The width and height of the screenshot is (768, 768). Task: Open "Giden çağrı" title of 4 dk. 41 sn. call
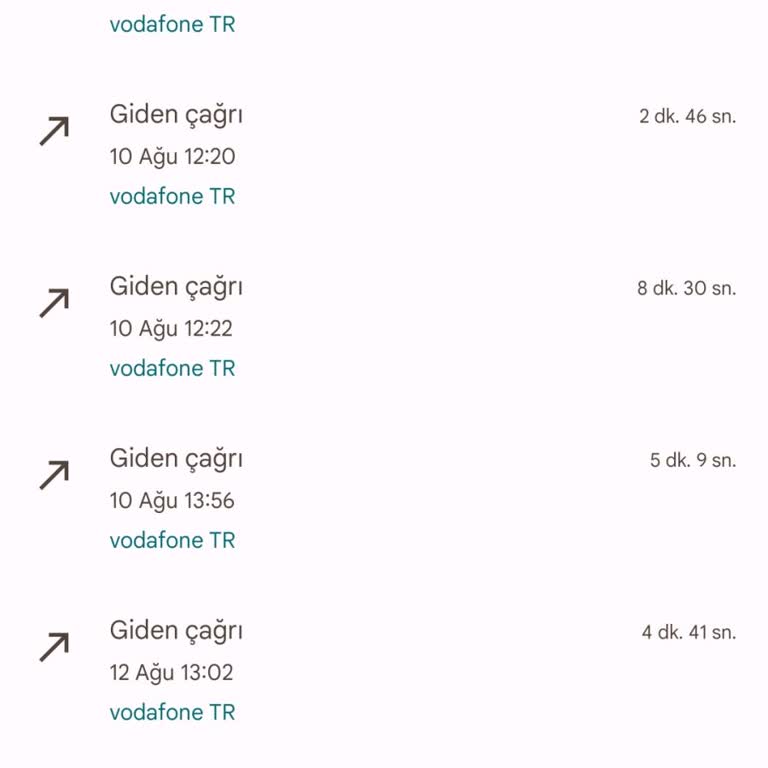(x=176, y=632)
